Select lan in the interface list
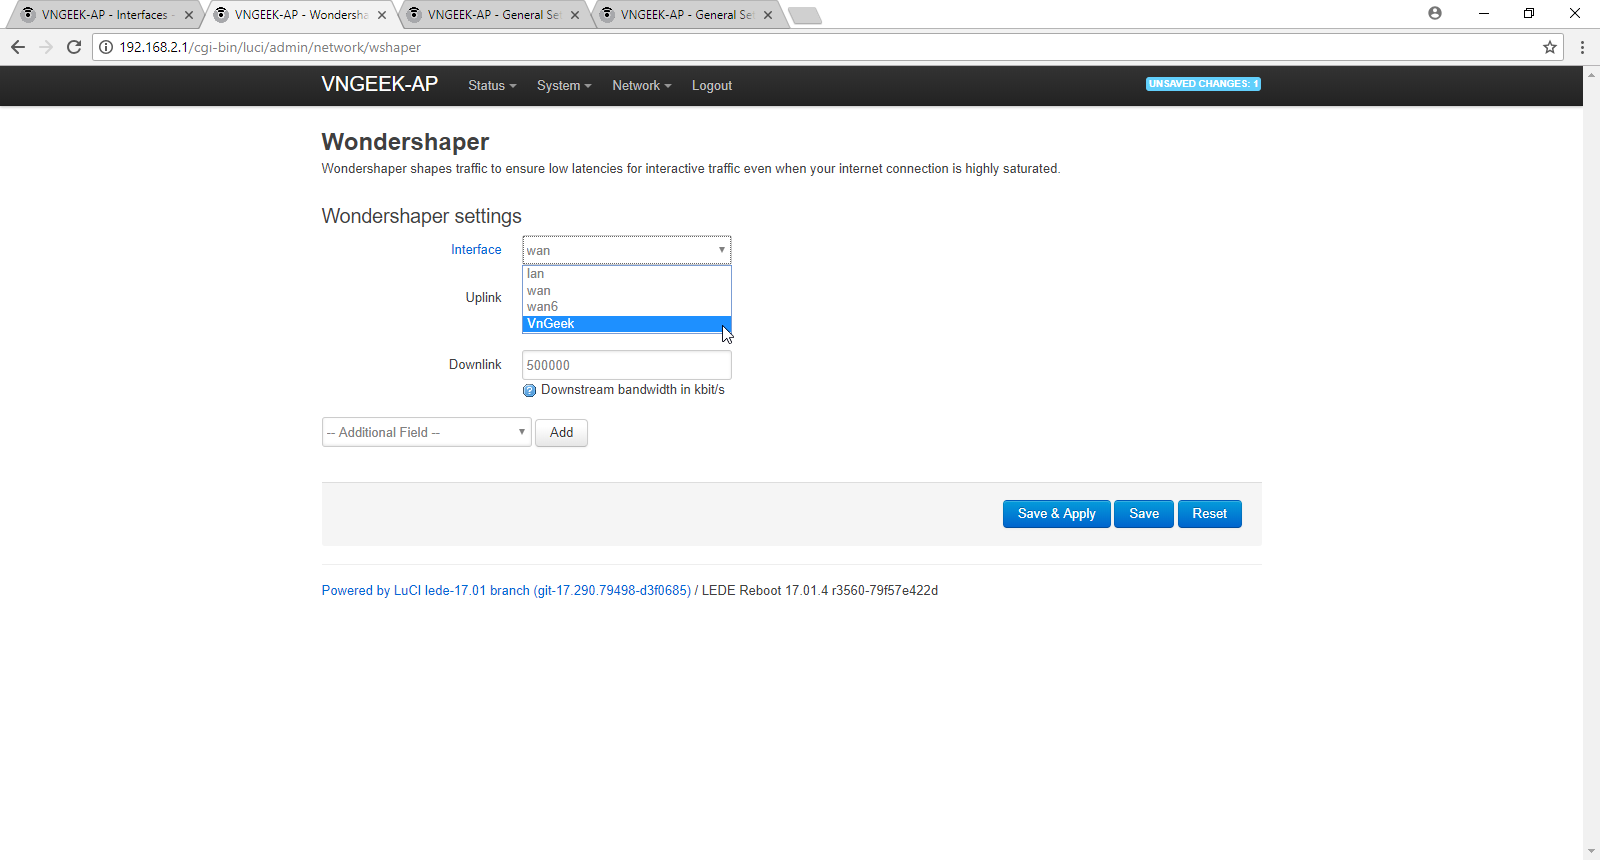 627,274
